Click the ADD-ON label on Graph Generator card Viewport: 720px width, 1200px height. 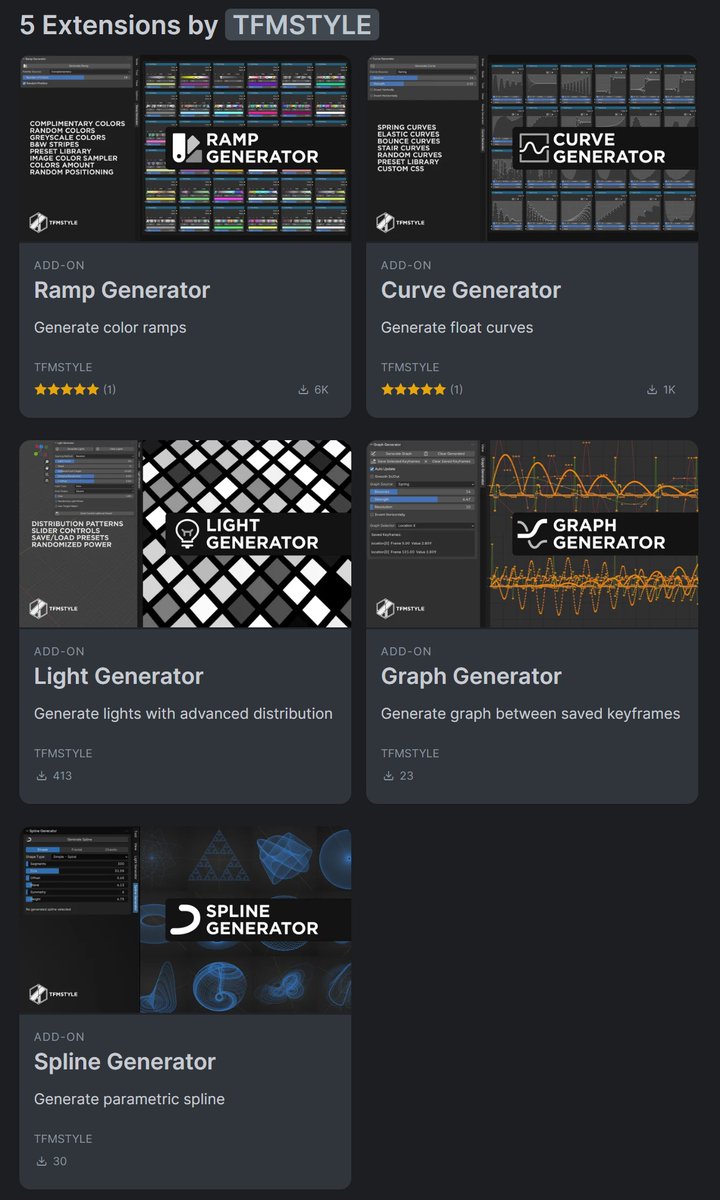407,652
